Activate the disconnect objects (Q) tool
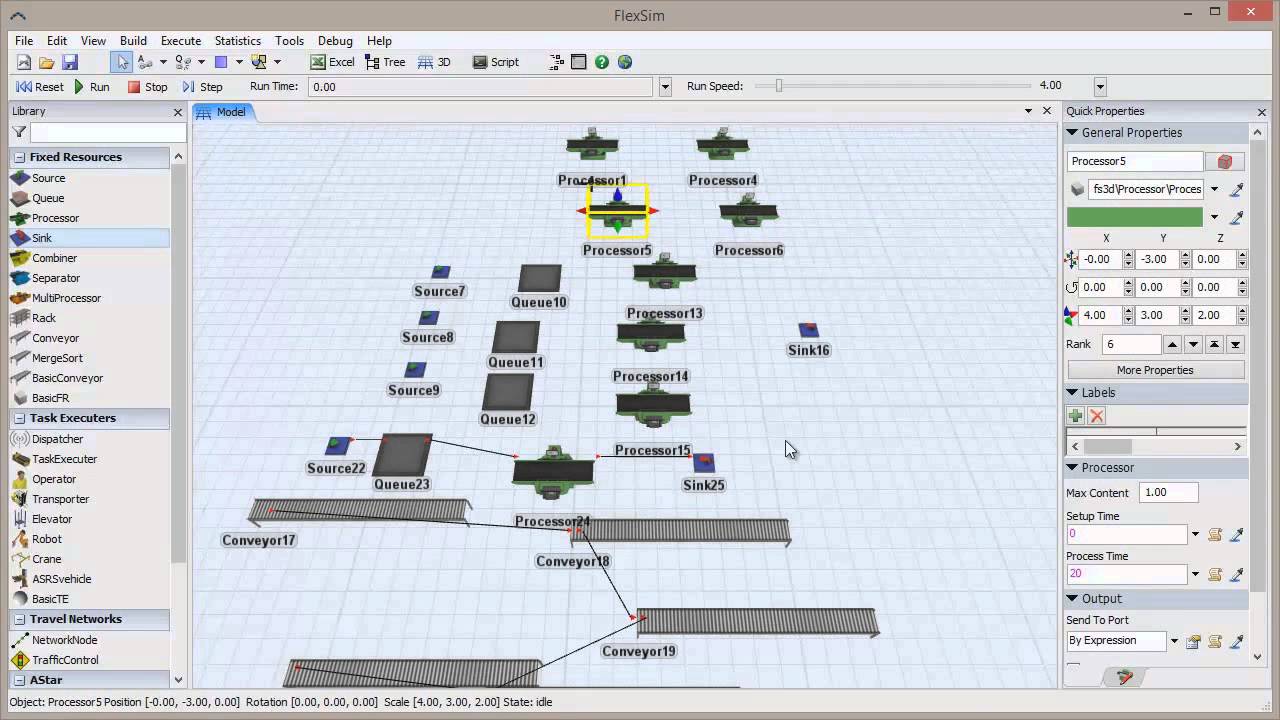1280x720 pixels. pyautogui.click(x=183, y=62)
